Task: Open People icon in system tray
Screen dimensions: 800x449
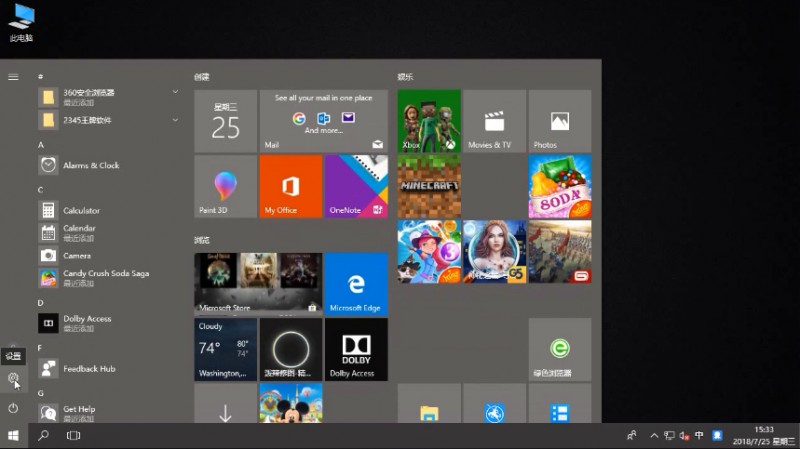Action: coord(631,436)
